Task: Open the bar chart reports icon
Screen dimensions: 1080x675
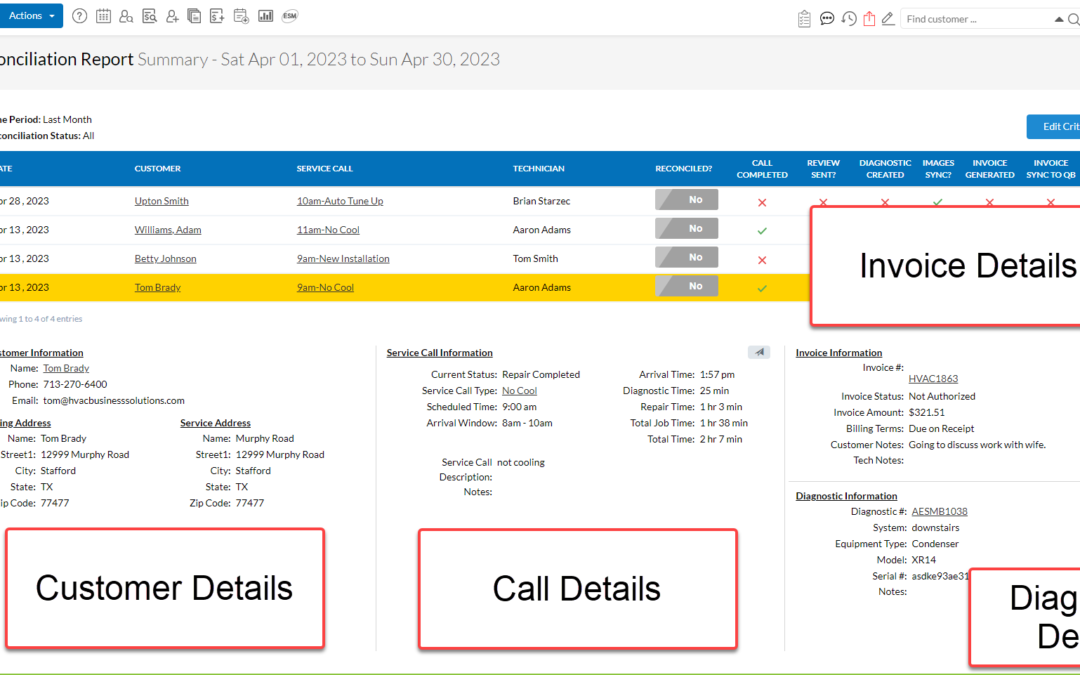Action: click(266, 17)
